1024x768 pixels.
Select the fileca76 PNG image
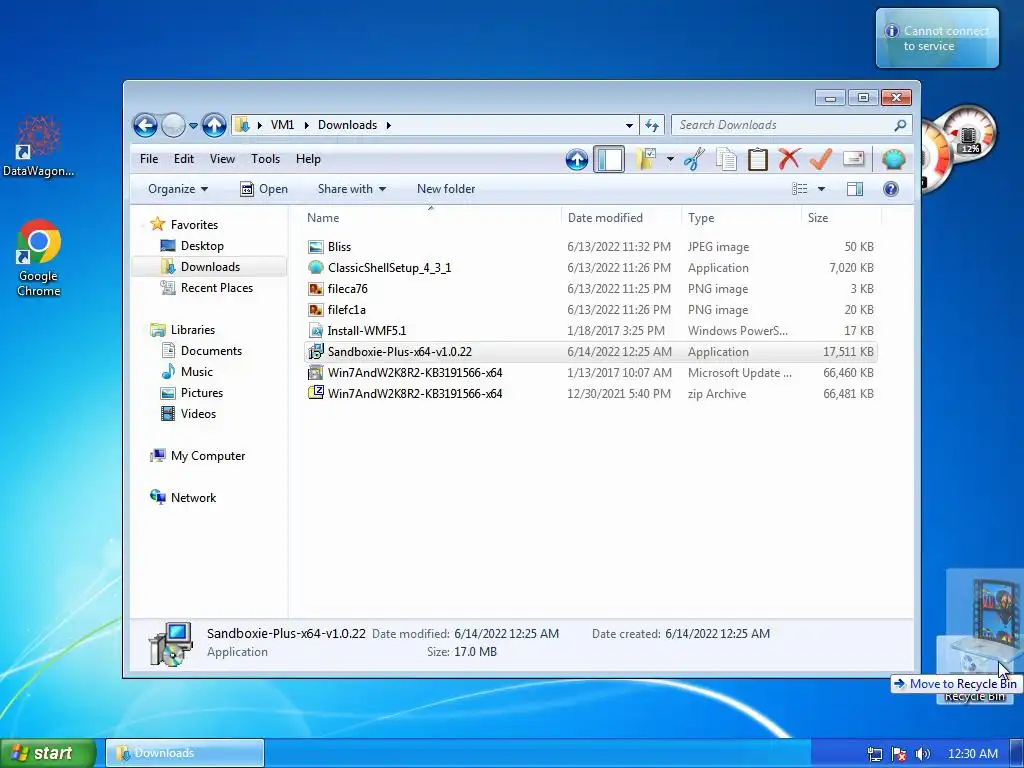(591, 289)
